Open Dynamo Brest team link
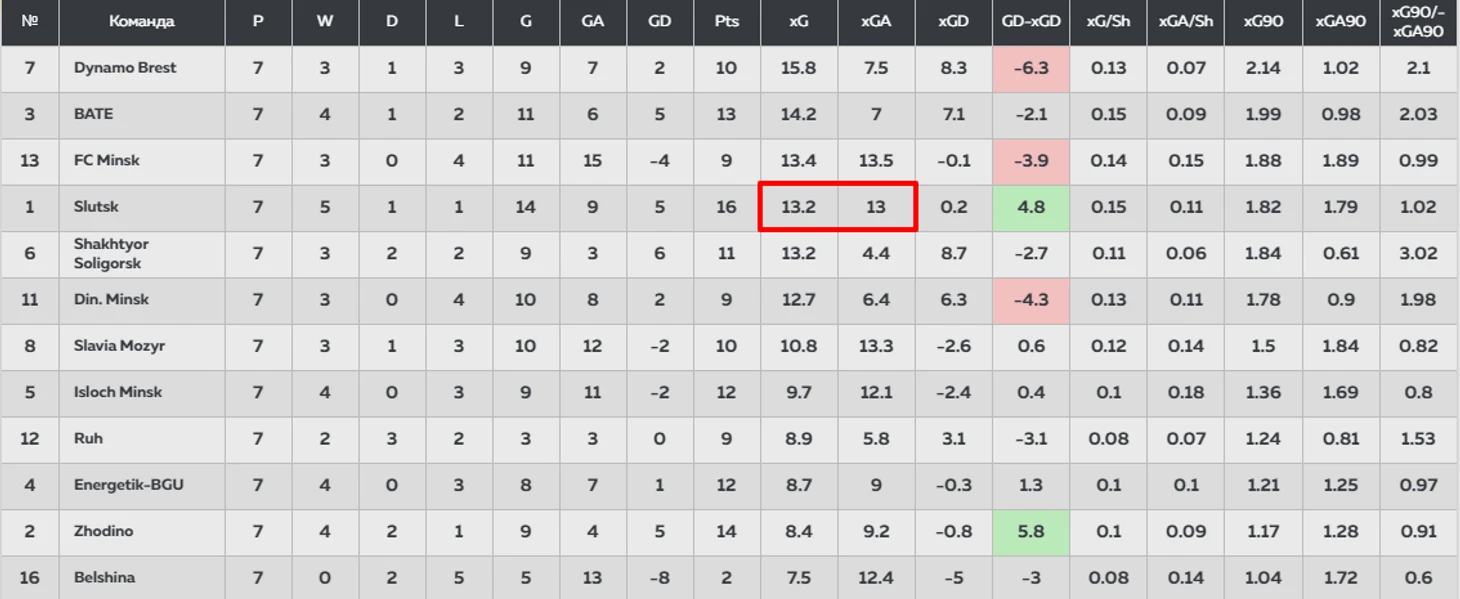 point(125,68)
